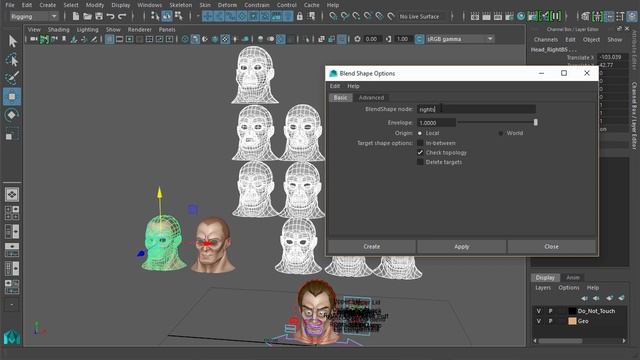Enable the In-between checkbox
Viewport: 640px width, 360px height.
[420, 143]
